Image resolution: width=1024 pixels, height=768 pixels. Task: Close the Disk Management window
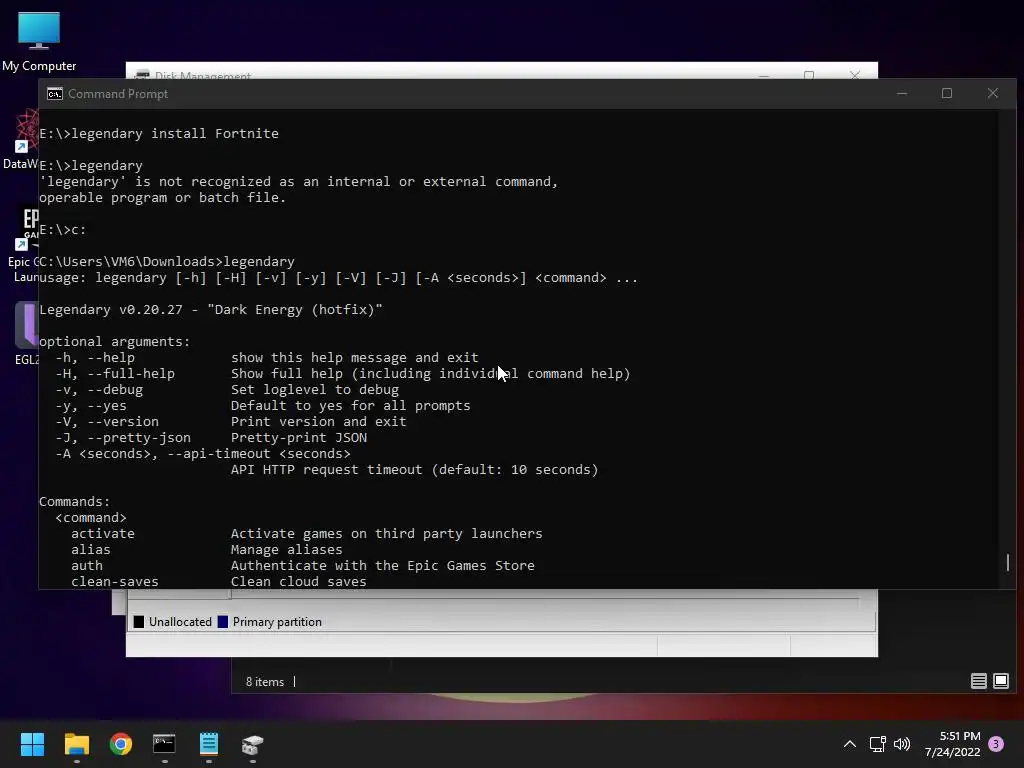tap(855, 74)
